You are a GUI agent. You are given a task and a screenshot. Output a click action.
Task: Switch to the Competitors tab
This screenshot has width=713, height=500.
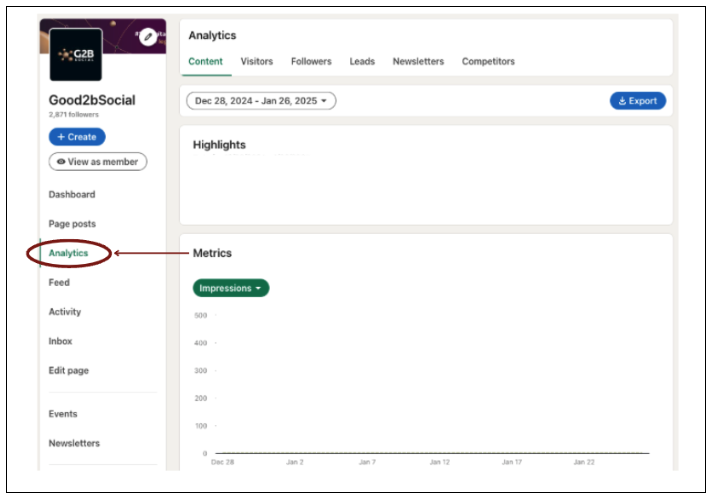[488, 61]
